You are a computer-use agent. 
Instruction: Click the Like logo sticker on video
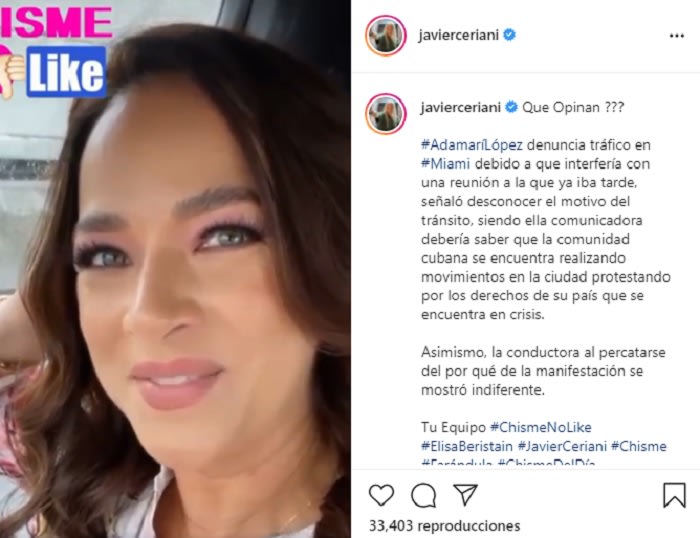pyautogui.click(x=67, y=72)
